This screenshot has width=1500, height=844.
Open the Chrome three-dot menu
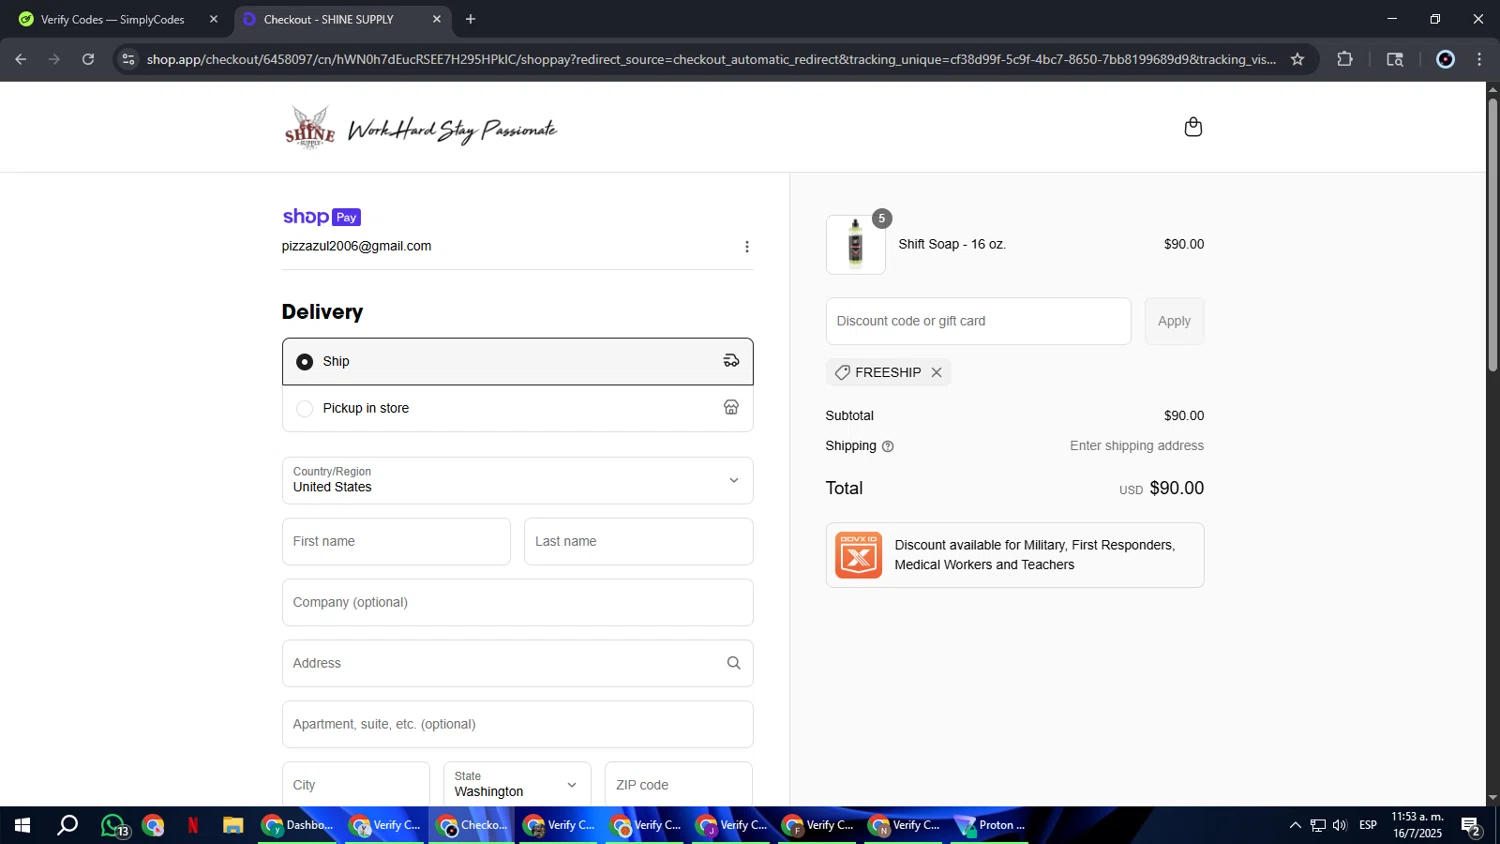1480,59
